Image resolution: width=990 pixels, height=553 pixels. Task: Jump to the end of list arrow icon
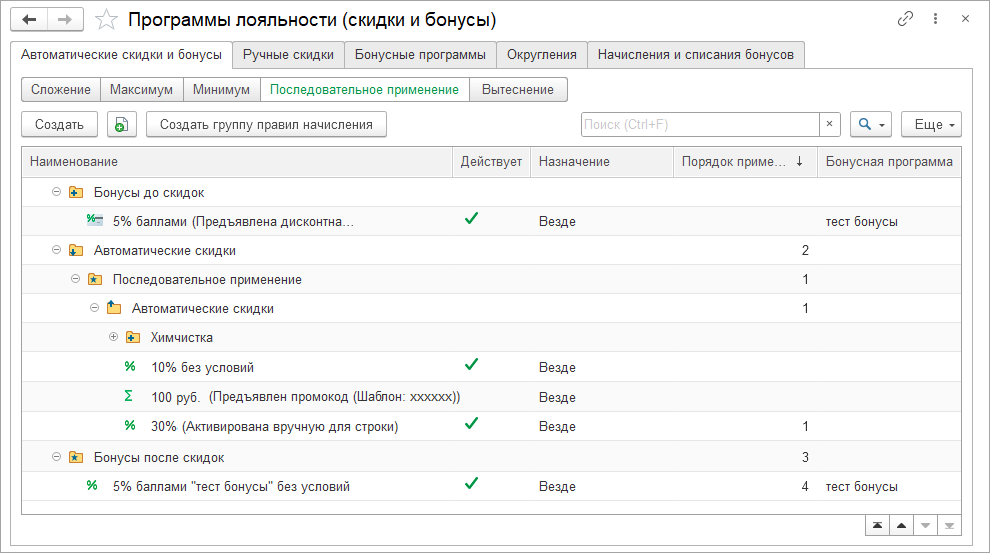[x=949, y=526]
